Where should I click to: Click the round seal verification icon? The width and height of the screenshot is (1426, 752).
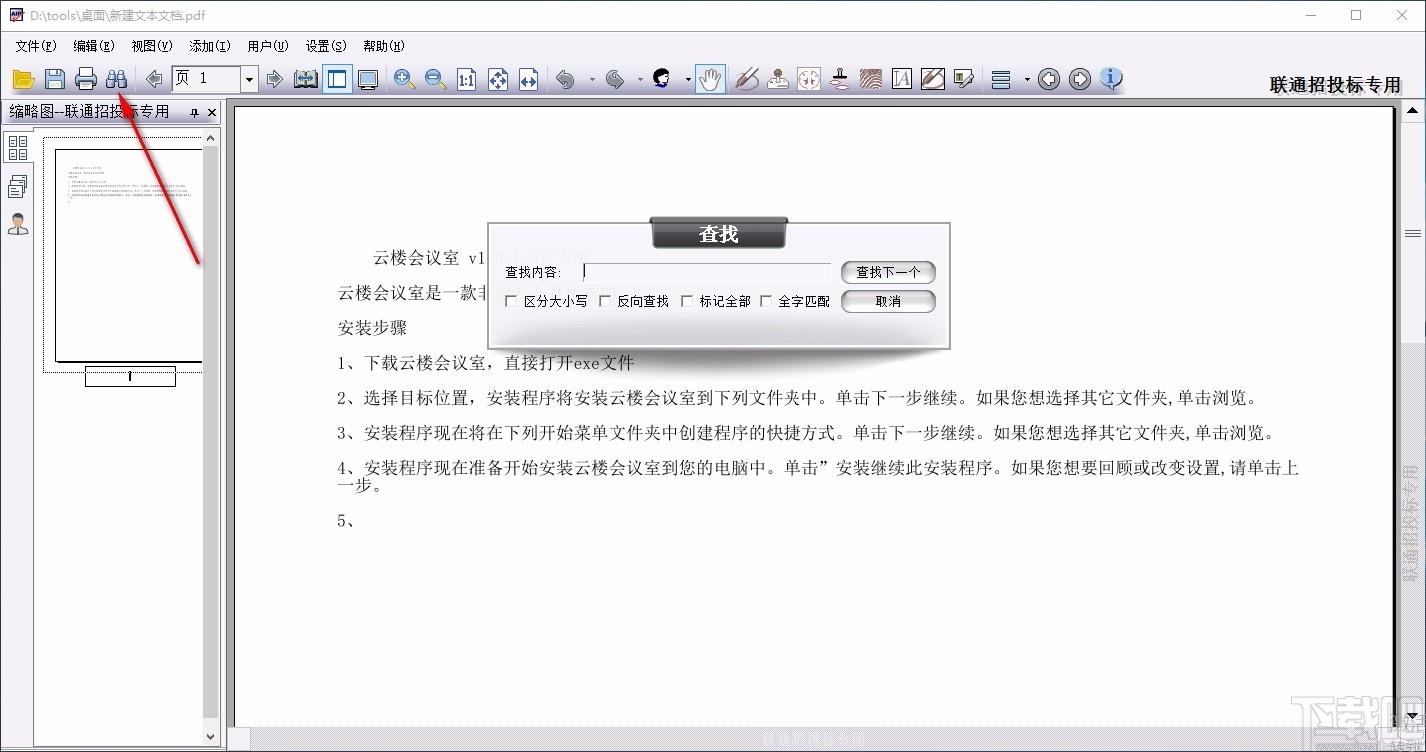point(809,79)
